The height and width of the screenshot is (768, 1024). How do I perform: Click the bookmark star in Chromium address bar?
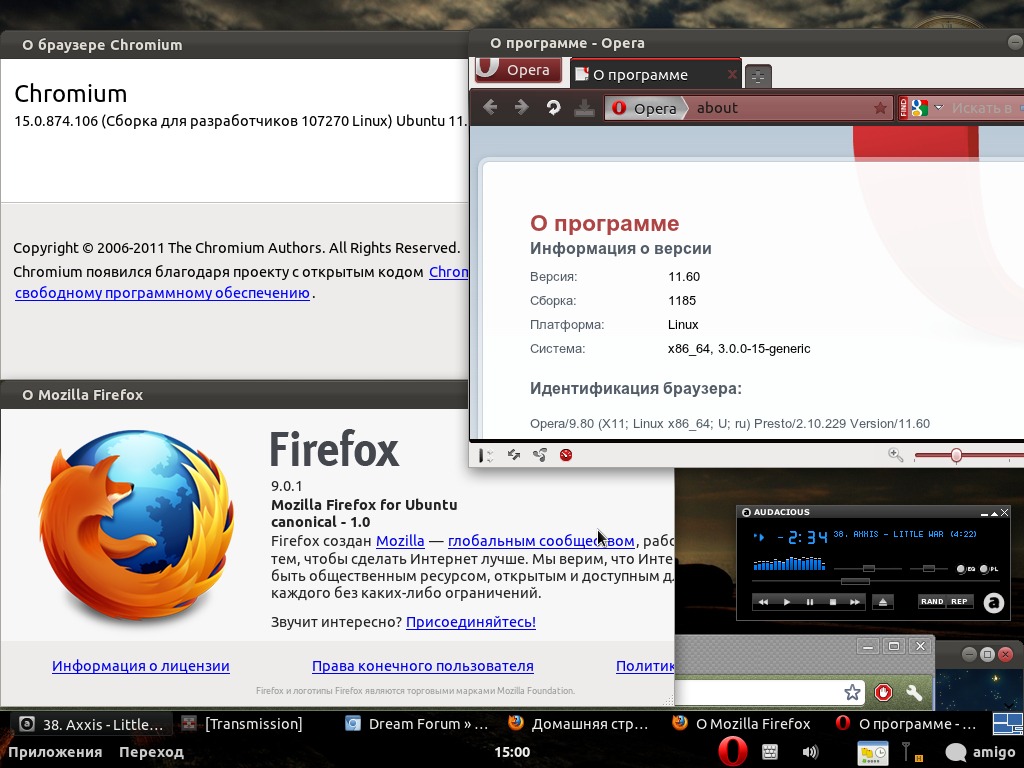coord(852,692)
